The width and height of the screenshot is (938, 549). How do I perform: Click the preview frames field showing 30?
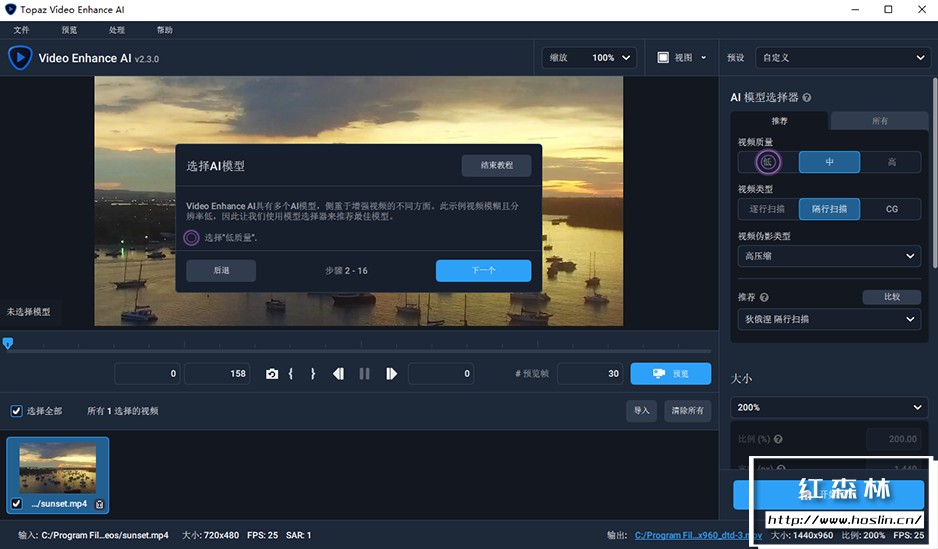point(590,374)
